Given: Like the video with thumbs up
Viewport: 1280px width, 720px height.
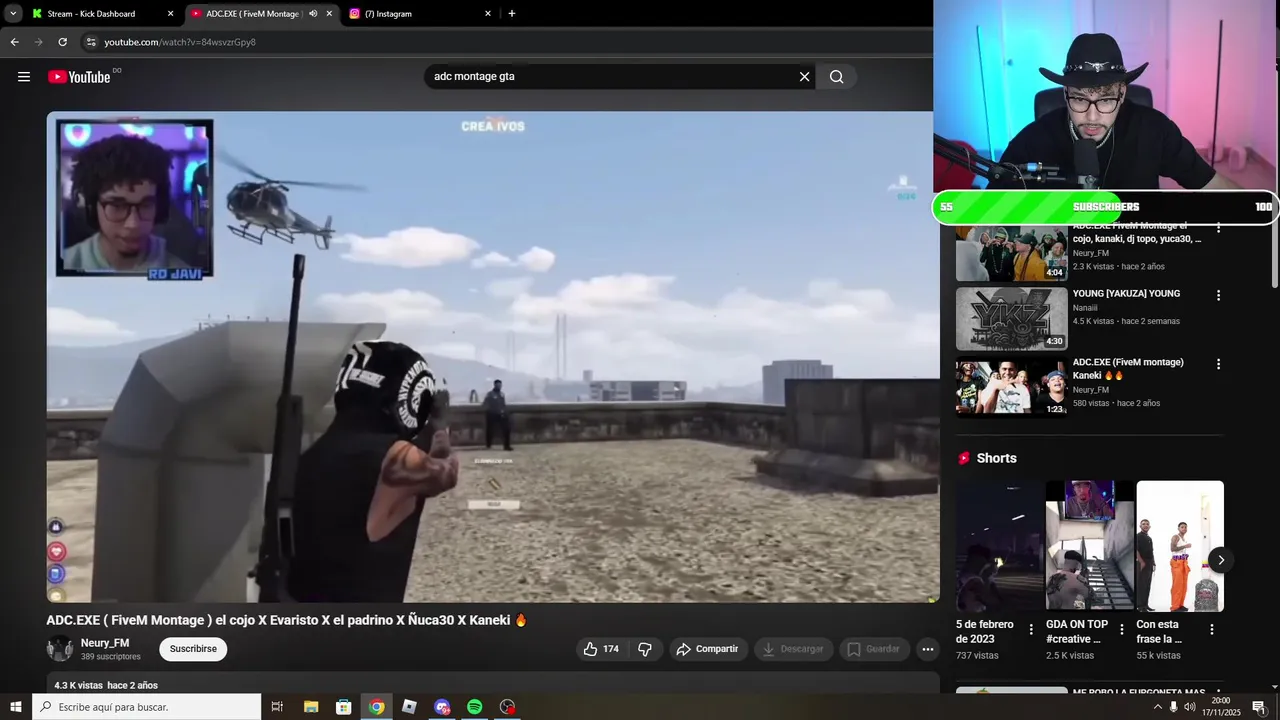Looking at the screenshot, I should (x=601, y=649).
